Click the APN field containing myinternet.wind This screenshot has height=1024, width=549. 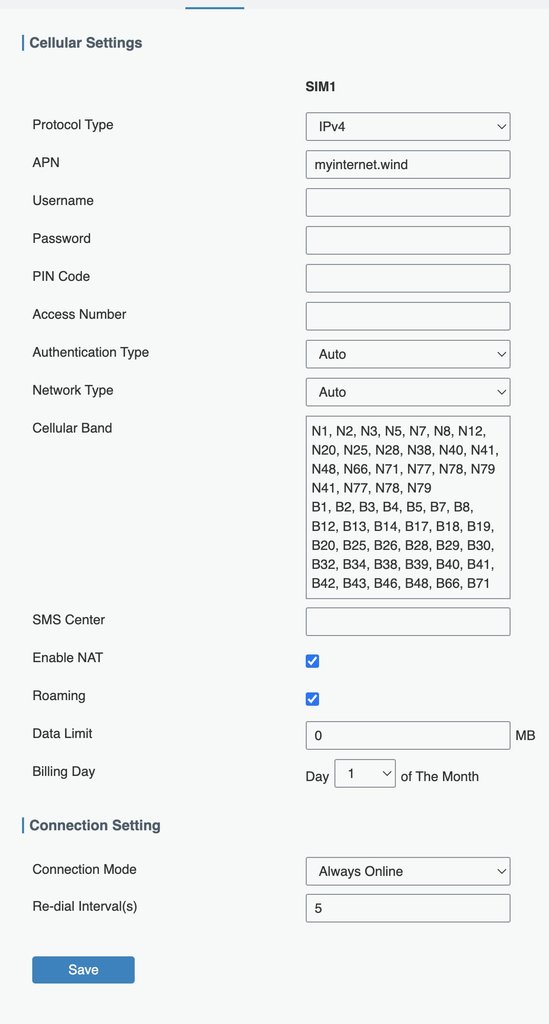pyautogui.click(x=407, y=165)
